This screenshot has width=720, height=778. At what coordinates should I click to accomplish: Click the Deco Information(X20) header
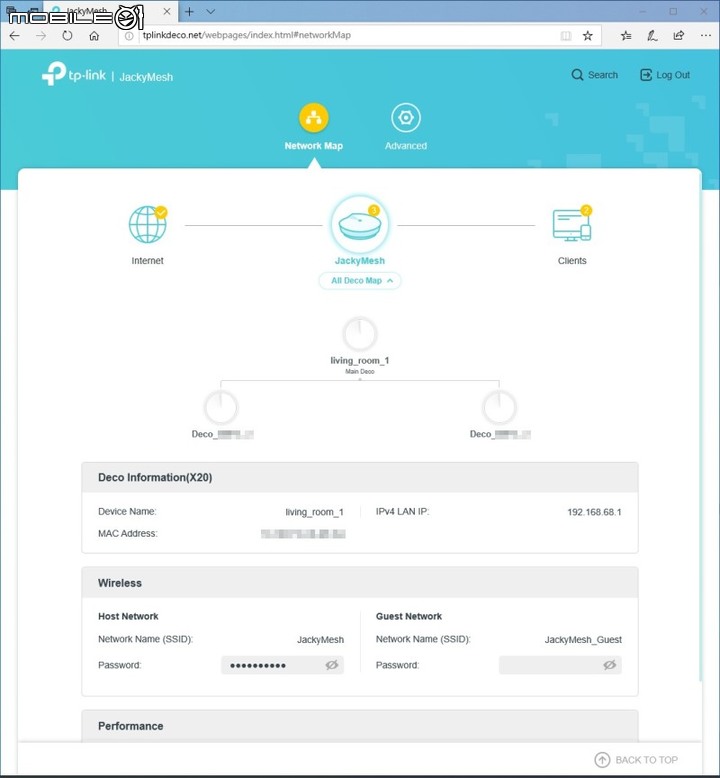360,477
